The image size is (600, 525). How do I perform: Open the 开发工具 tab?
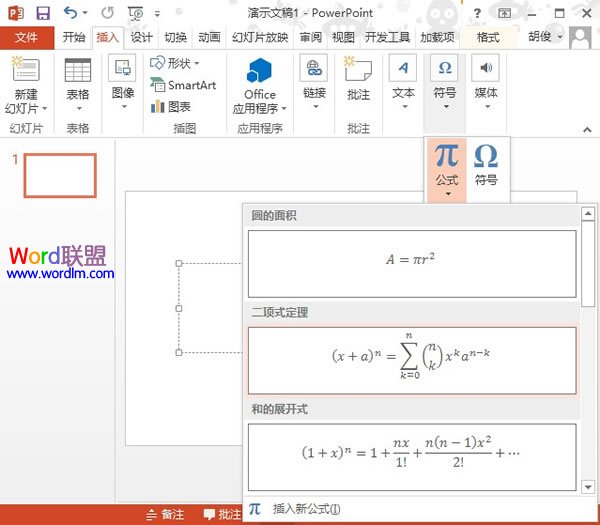click(387, 38)
